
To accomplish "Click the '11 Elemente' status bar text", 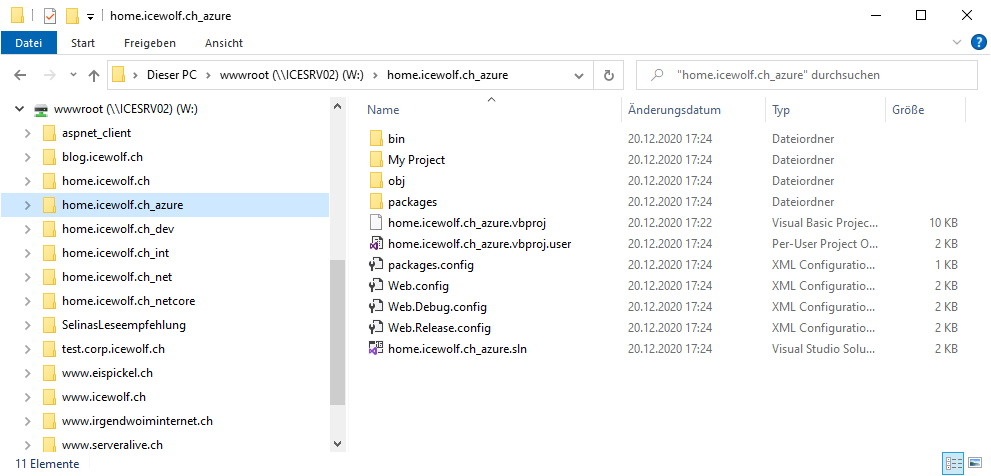I will 47,464.
